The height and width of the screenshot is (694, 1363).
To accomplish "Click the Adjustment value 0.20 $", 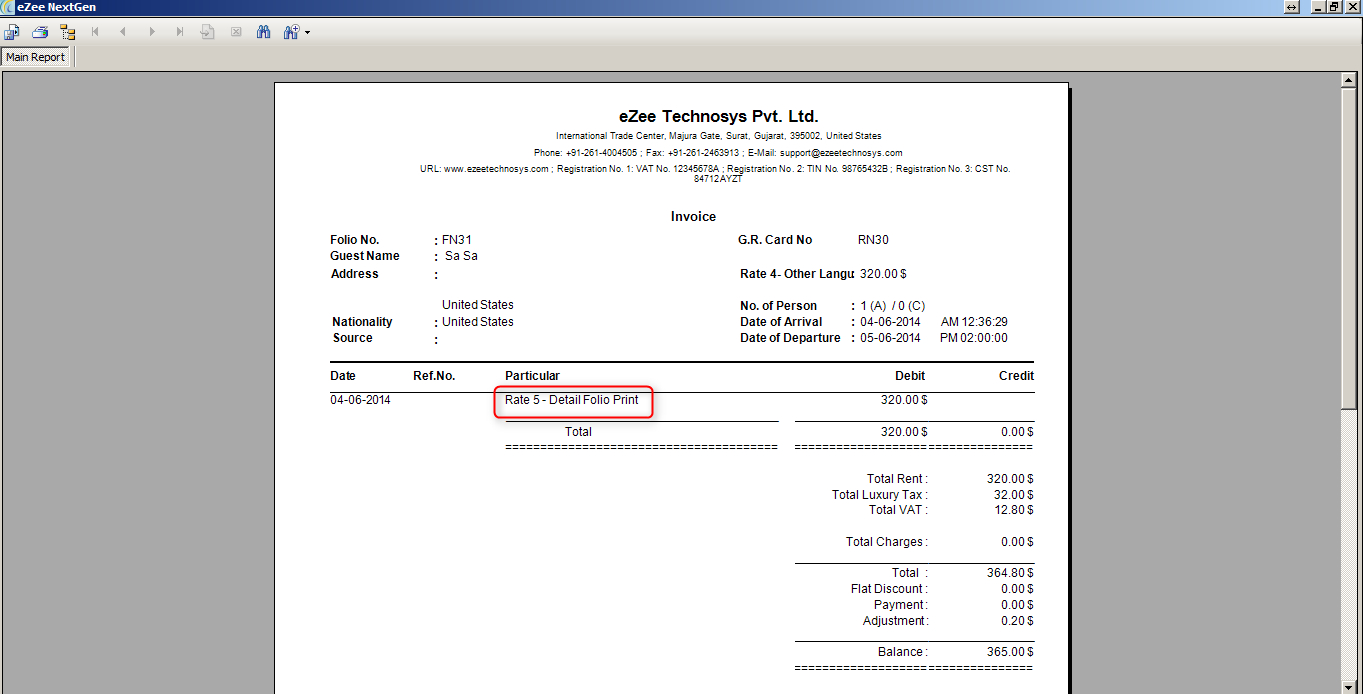I will click(1016, 621).
